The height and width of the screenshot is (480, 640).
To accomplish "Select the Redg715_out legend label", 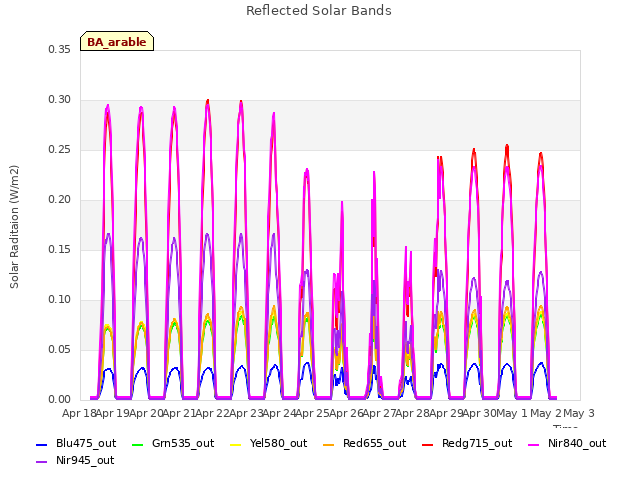I will click(x=477, y=444).
